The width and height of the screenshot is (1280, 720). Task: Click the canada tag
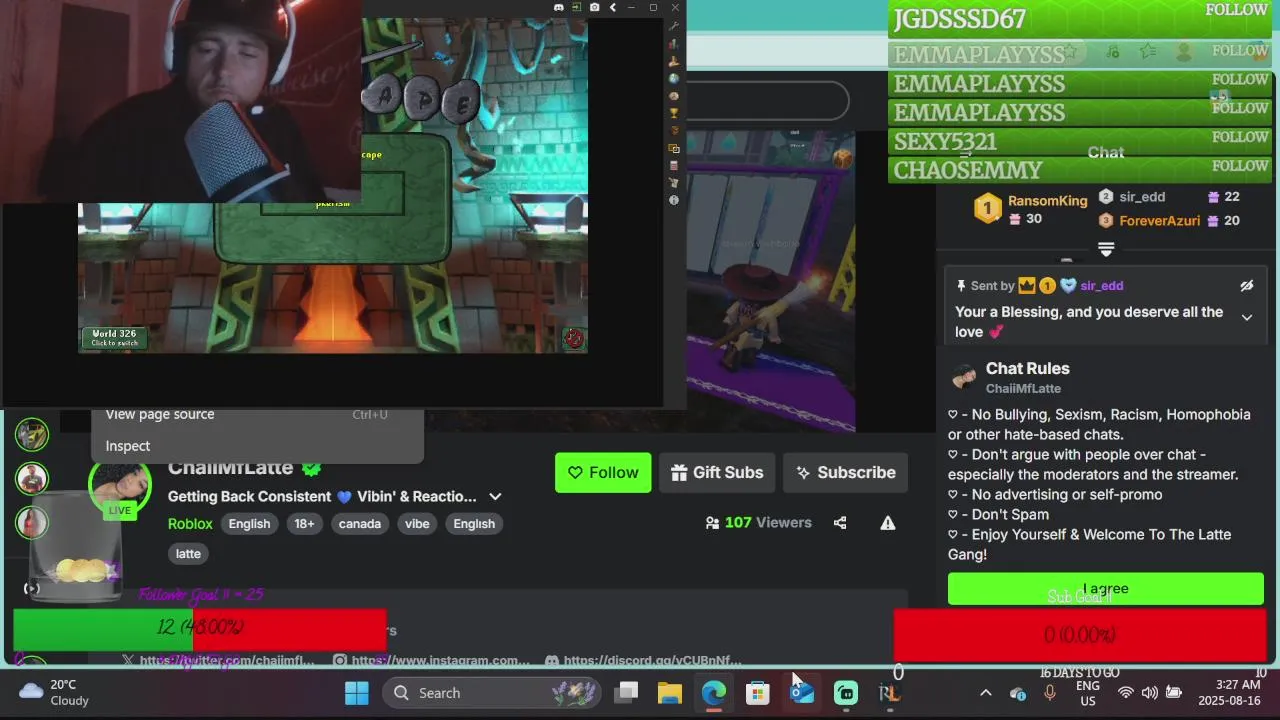coord(360,524)
